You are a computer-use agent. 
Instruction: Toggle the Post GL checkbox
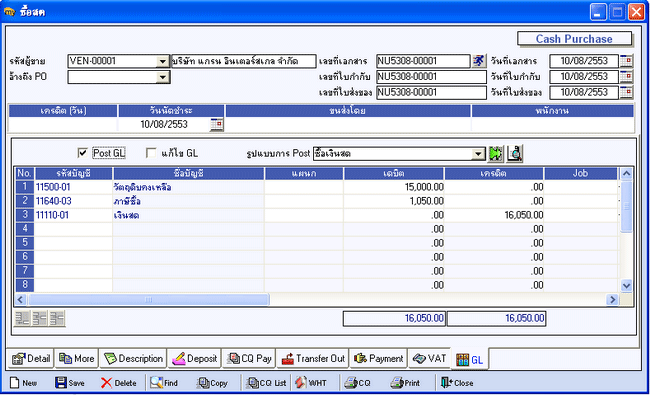pos(82,153)
